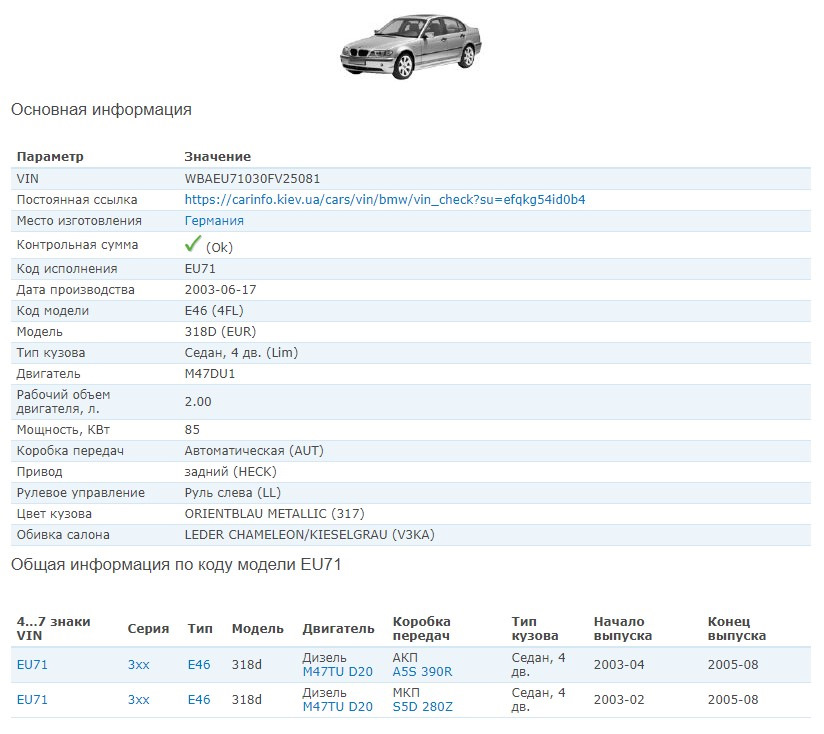Open EU71 link in the МКП row

pyautogui.click(x=32, y=700)
